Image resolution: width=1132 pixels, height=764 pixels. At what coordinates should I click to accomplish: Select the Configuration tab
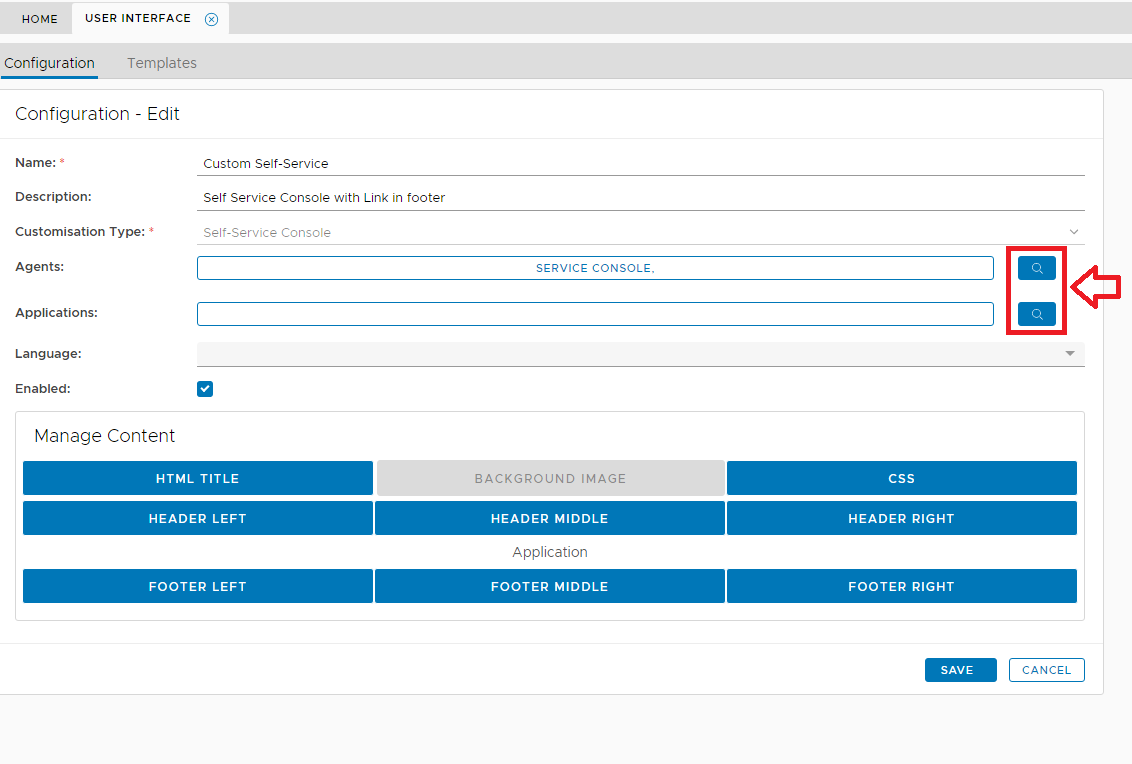pos(49,63)
